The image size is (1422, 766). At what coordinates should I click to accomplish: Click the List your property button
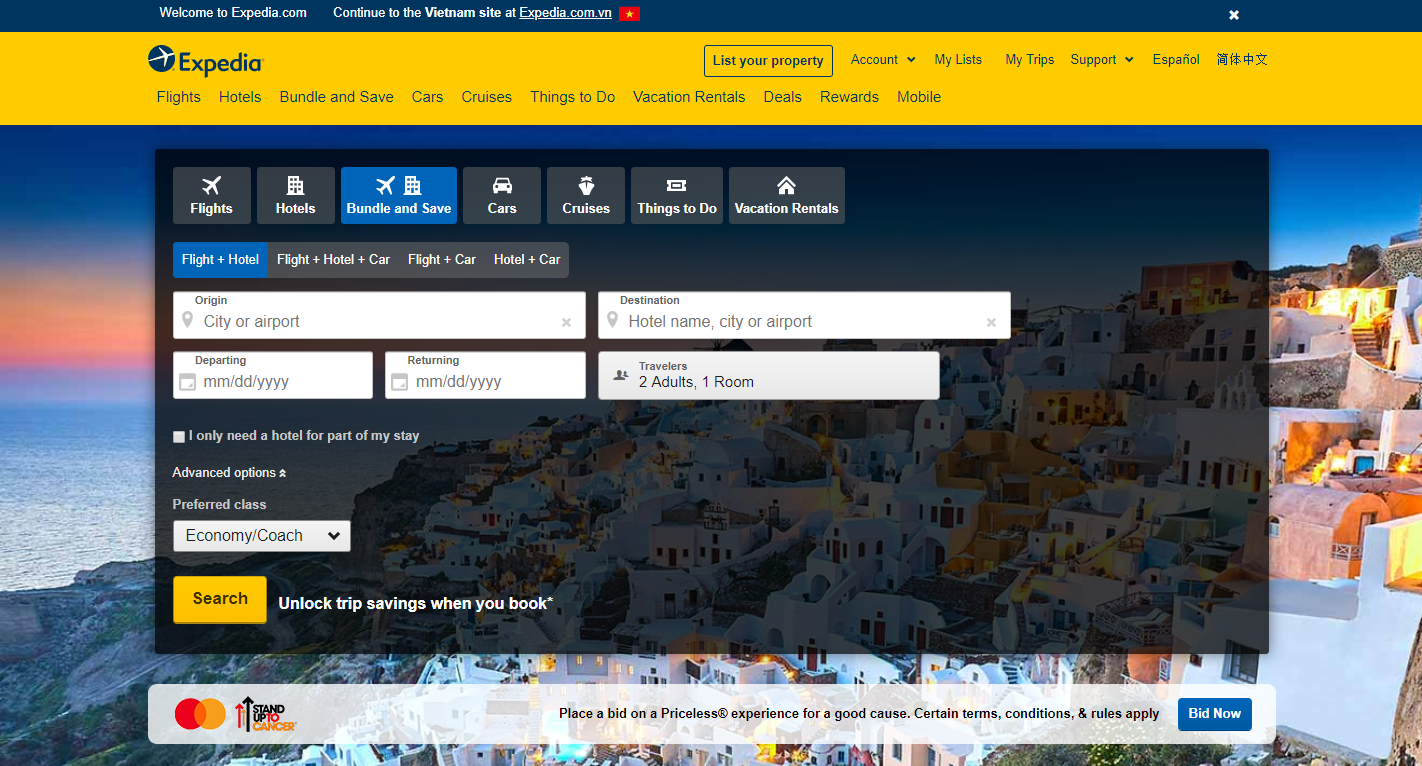(768, 61)
